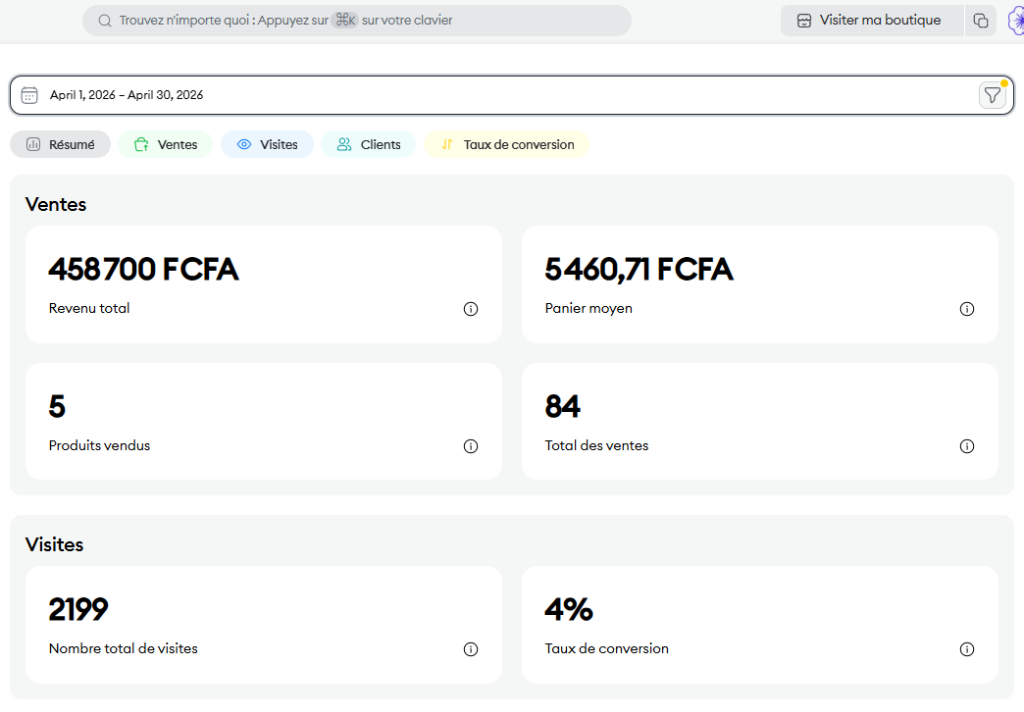
Task: Click the '5' products sold value
Action: coord(57,406)
